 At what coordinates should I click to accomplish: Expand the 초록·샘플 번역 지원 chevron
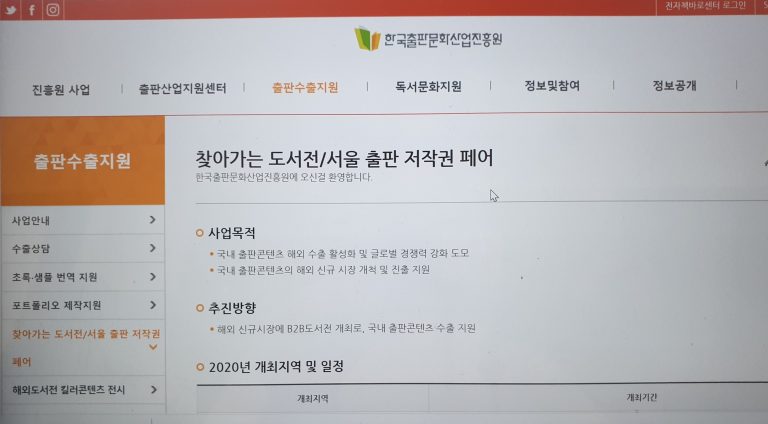point(153,277)
